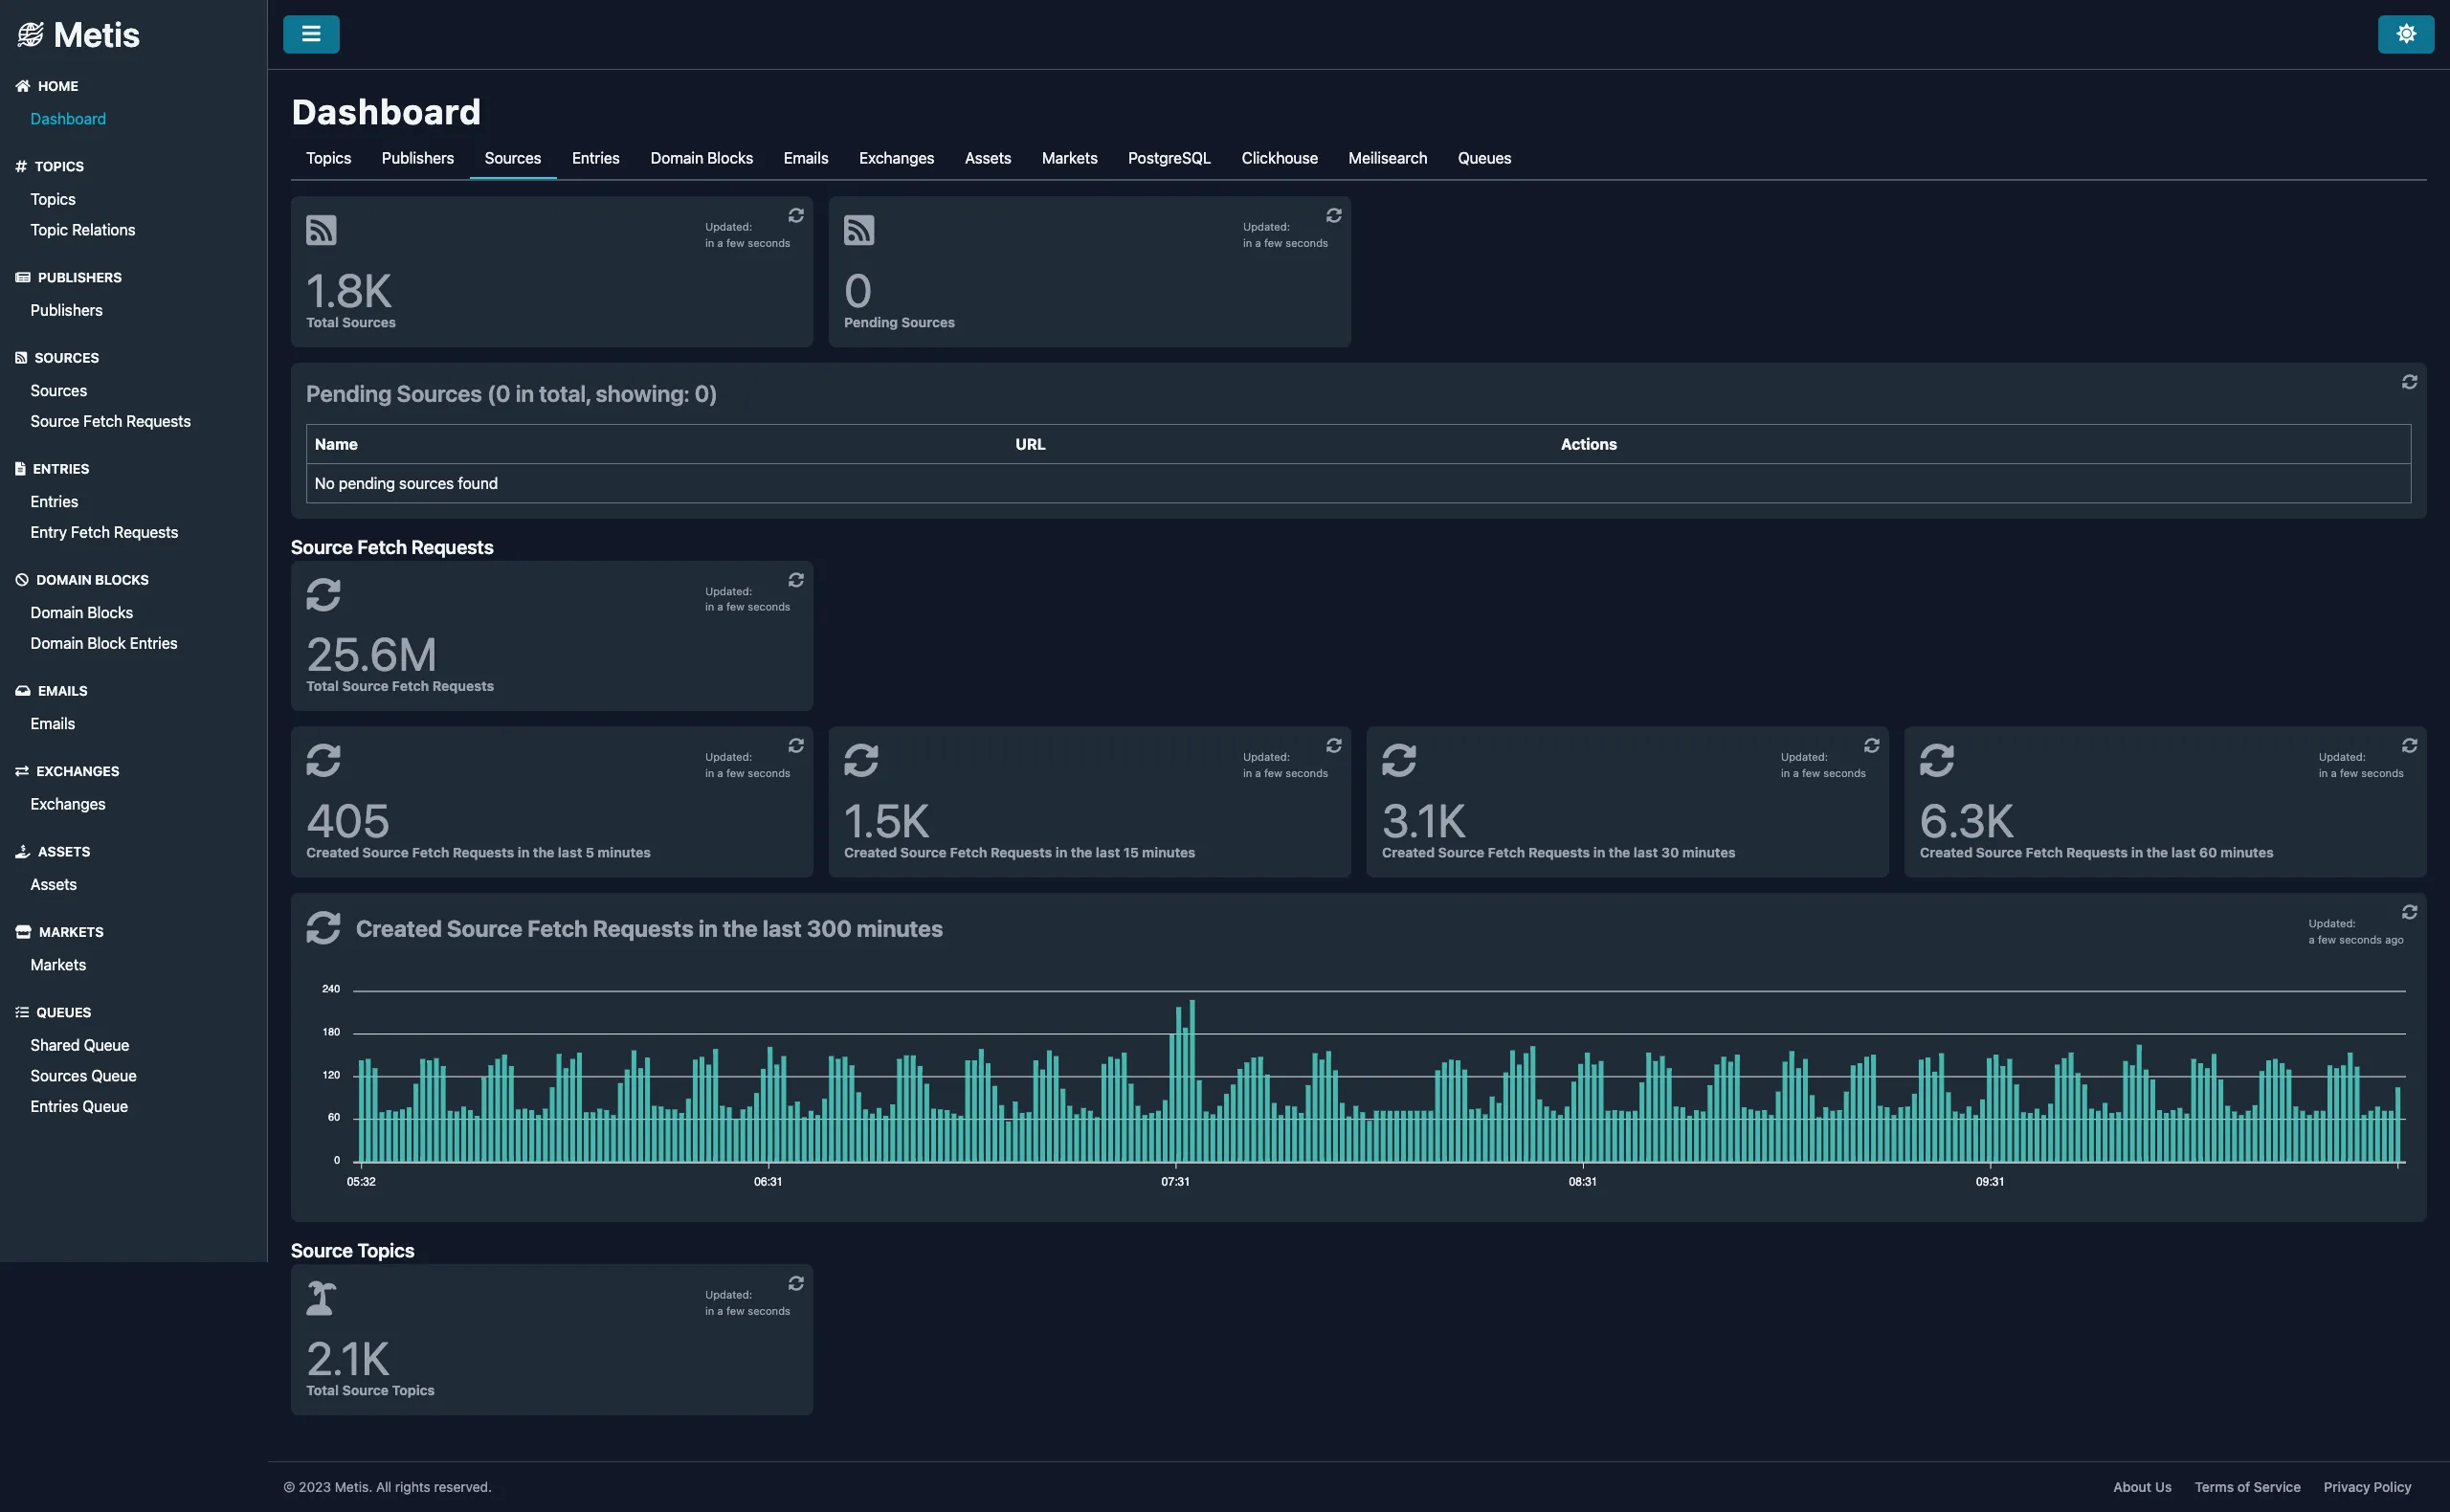This screenshot has height=1512, width=2450.
Task: Refresh the Pending Sources card
Action: click(x=1334, y=215)
